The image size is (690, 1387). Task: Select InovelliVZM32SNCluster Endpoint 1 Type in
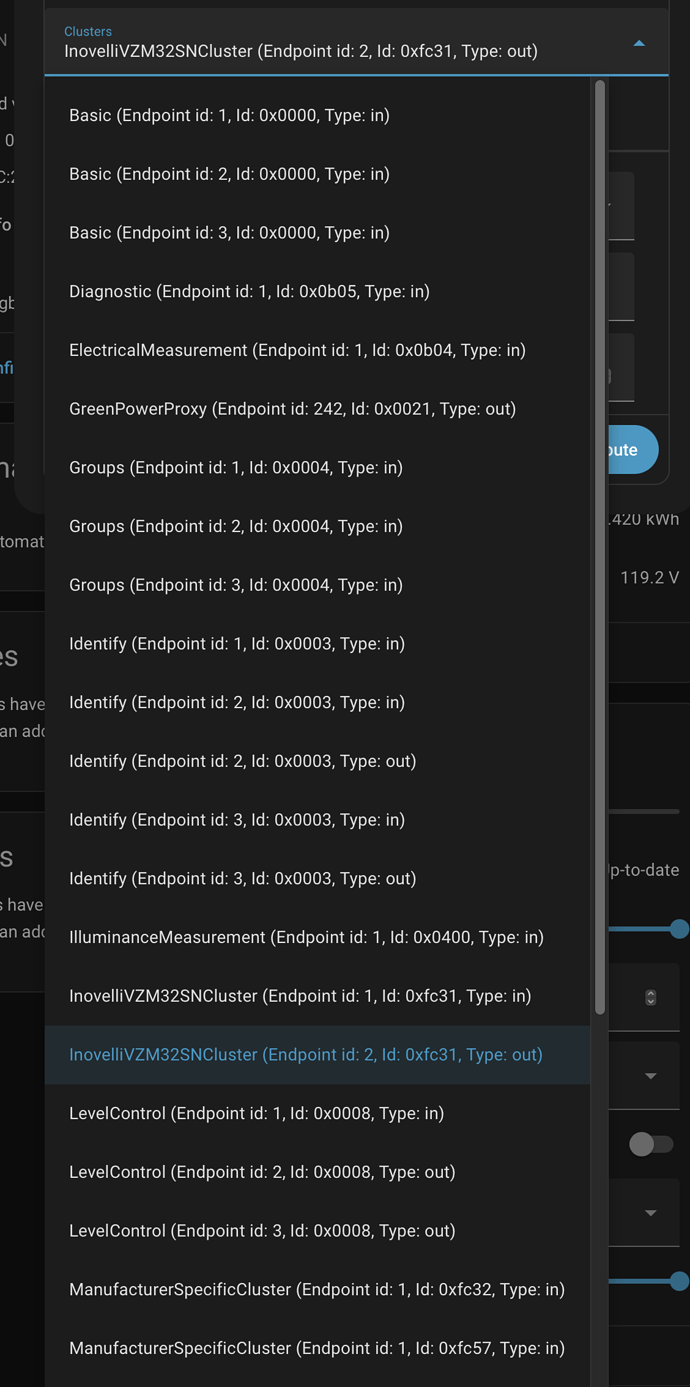point(300,996)
